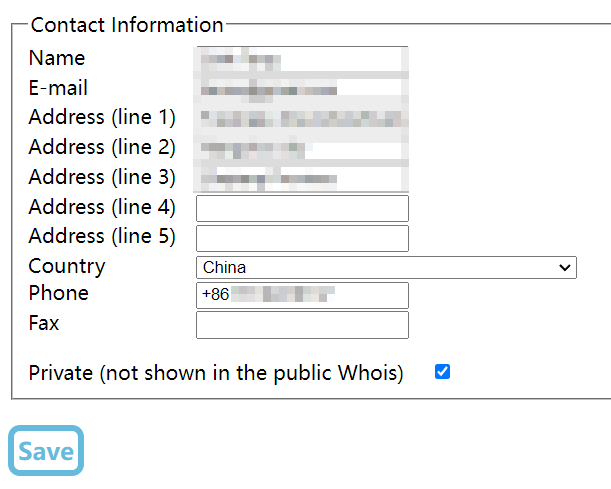Click the 'Country' label text
611x489 pixels.
66,266
